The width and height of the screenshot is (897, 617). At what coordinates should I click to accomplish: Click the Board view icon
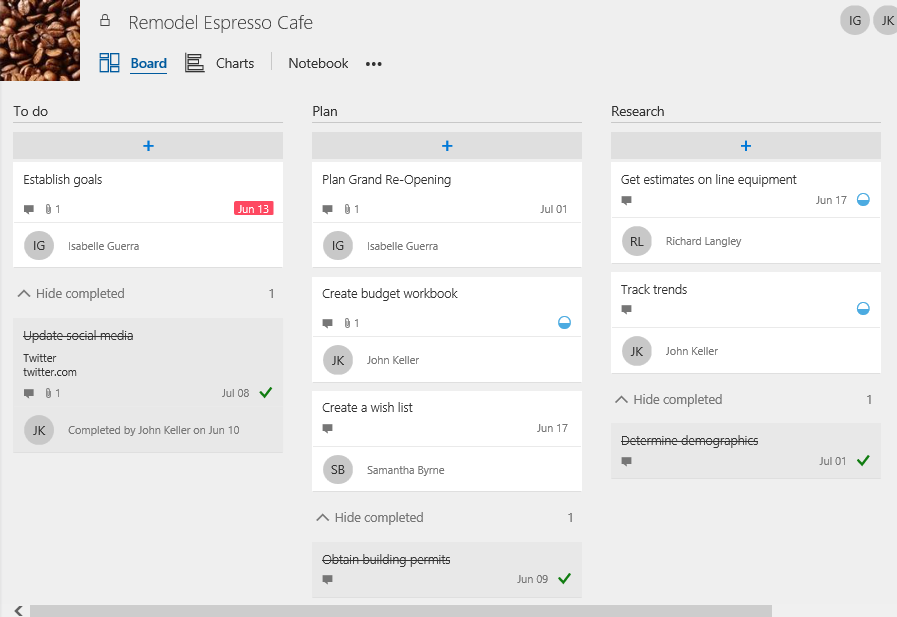(109, 62)
